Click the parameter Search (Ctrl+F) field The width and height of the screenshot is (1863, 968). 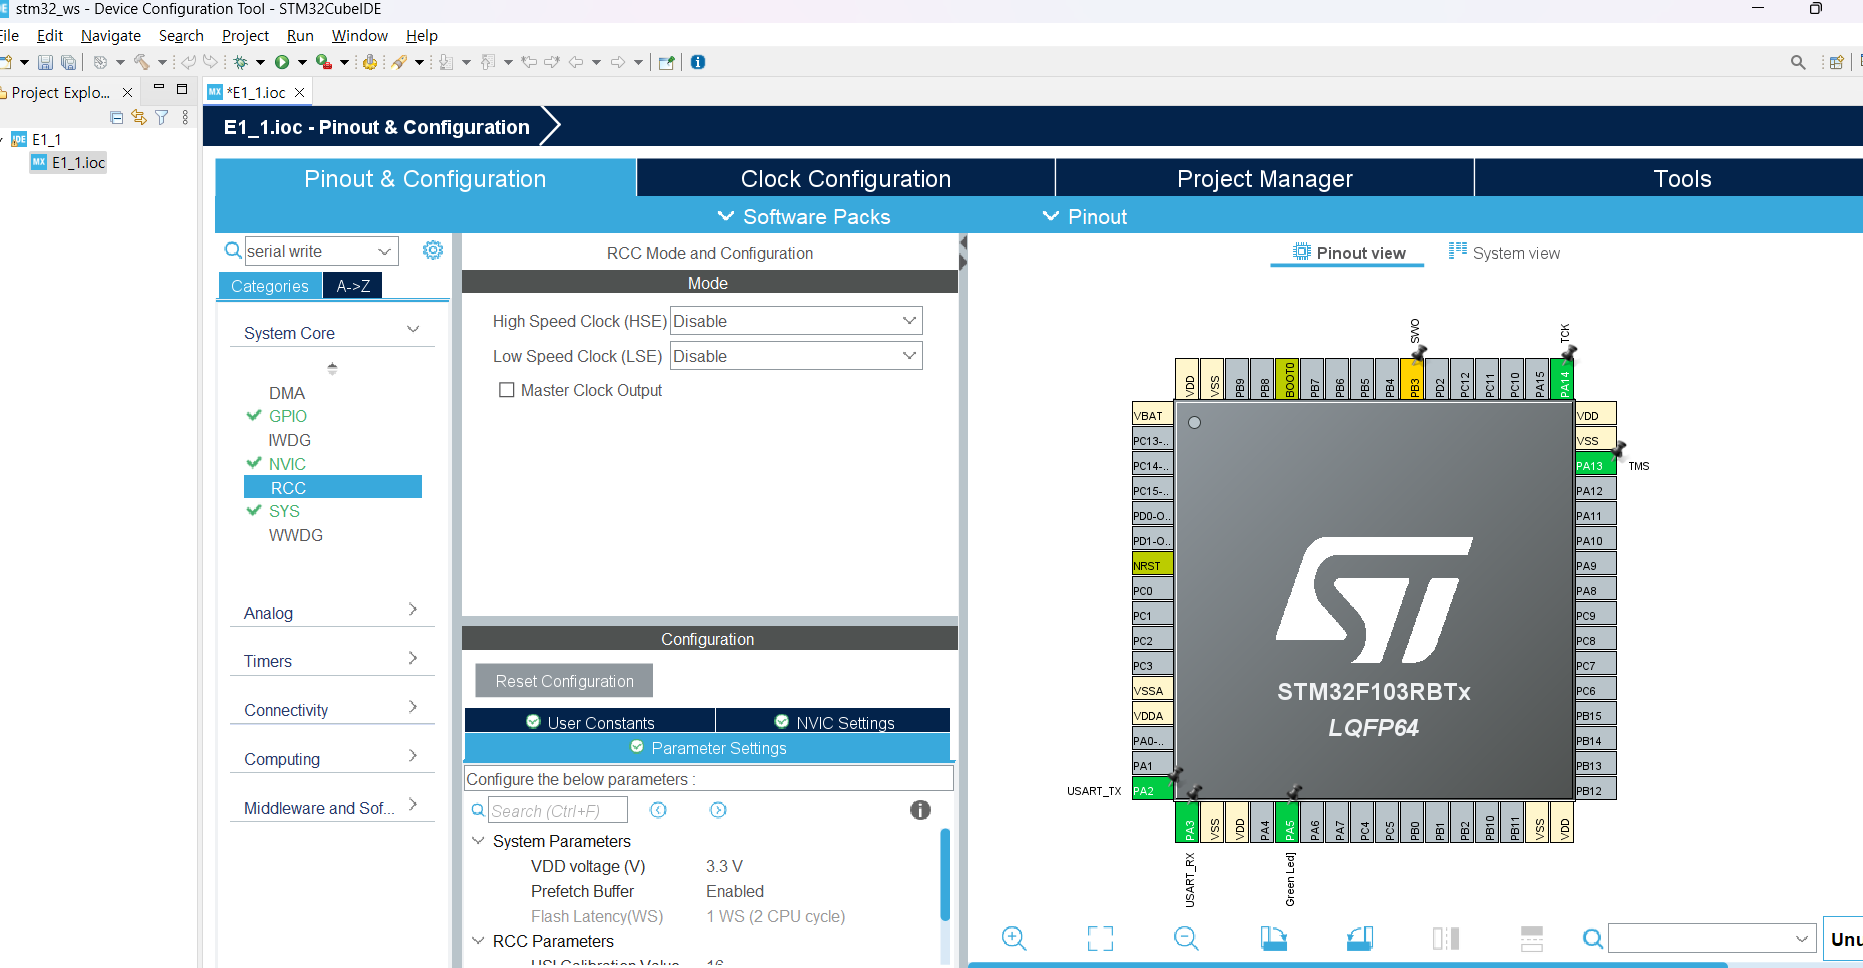click(558, 810)
